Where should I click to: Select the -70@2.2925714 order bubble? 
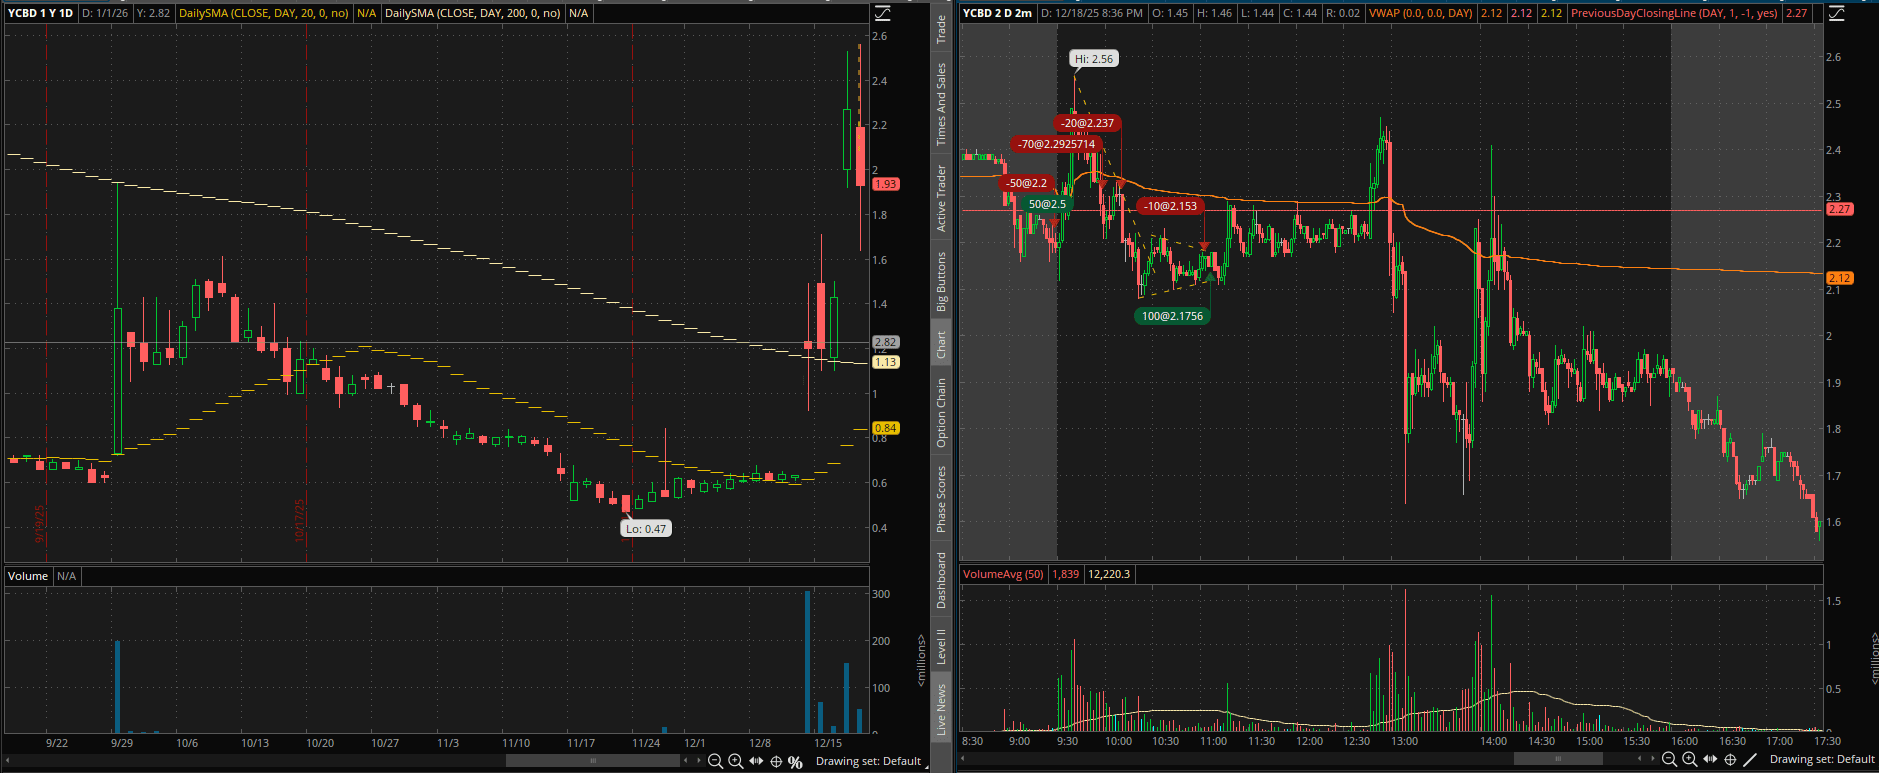[x=1056, y=144]
